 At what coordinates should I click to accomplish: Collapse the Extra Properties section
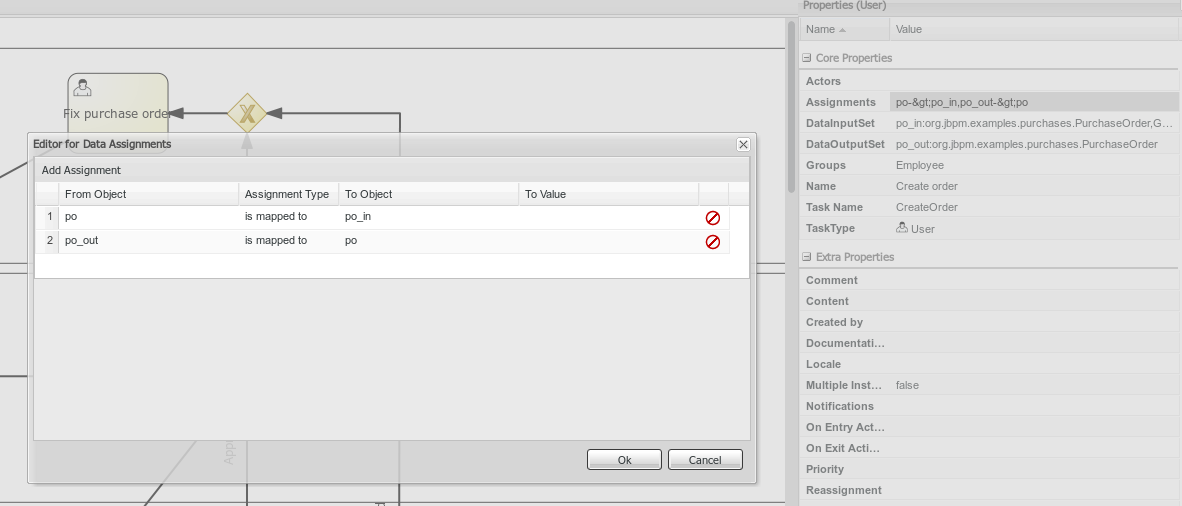coord(807,257)
